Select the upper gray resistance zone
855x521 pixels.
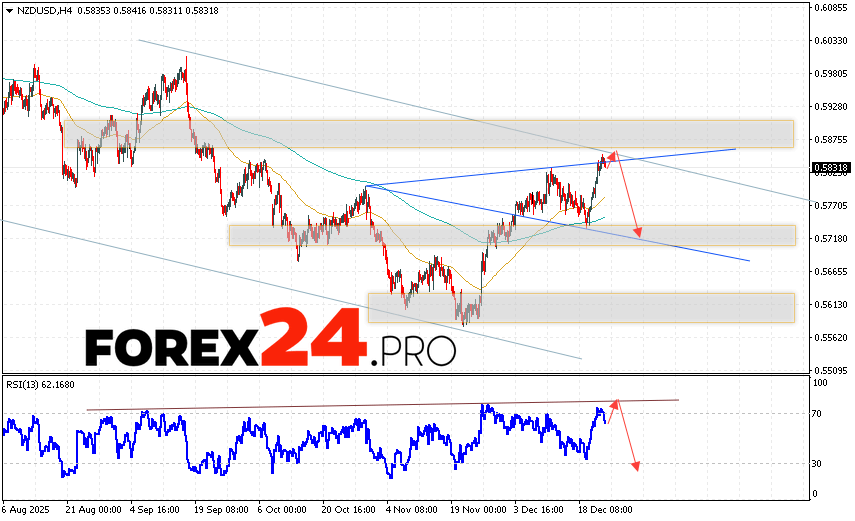tap(430, 134)
